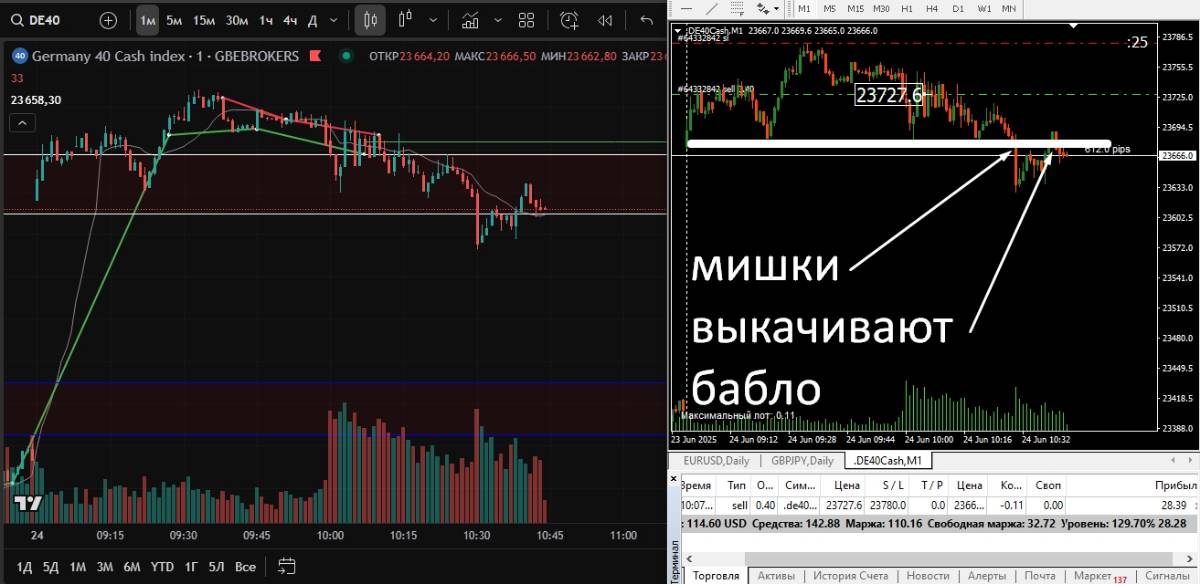Toggle the one-click trading arrow on .DE40Cash chart
This screenshot has height=584, width=1200.
pyautogui.click(x=680, y=31)
